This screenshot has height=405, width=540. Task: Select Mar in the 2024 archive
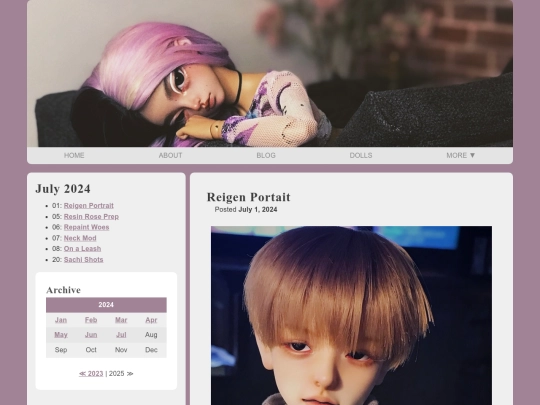point(121,320)
